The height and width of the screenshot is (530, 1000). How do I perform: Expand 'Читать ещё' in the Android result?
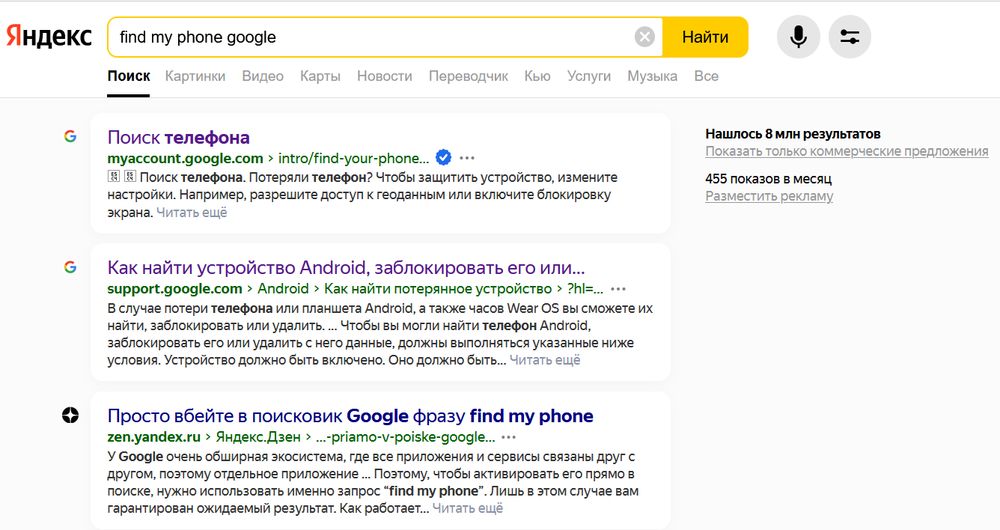pyautogui.click(x=545, y=360)
